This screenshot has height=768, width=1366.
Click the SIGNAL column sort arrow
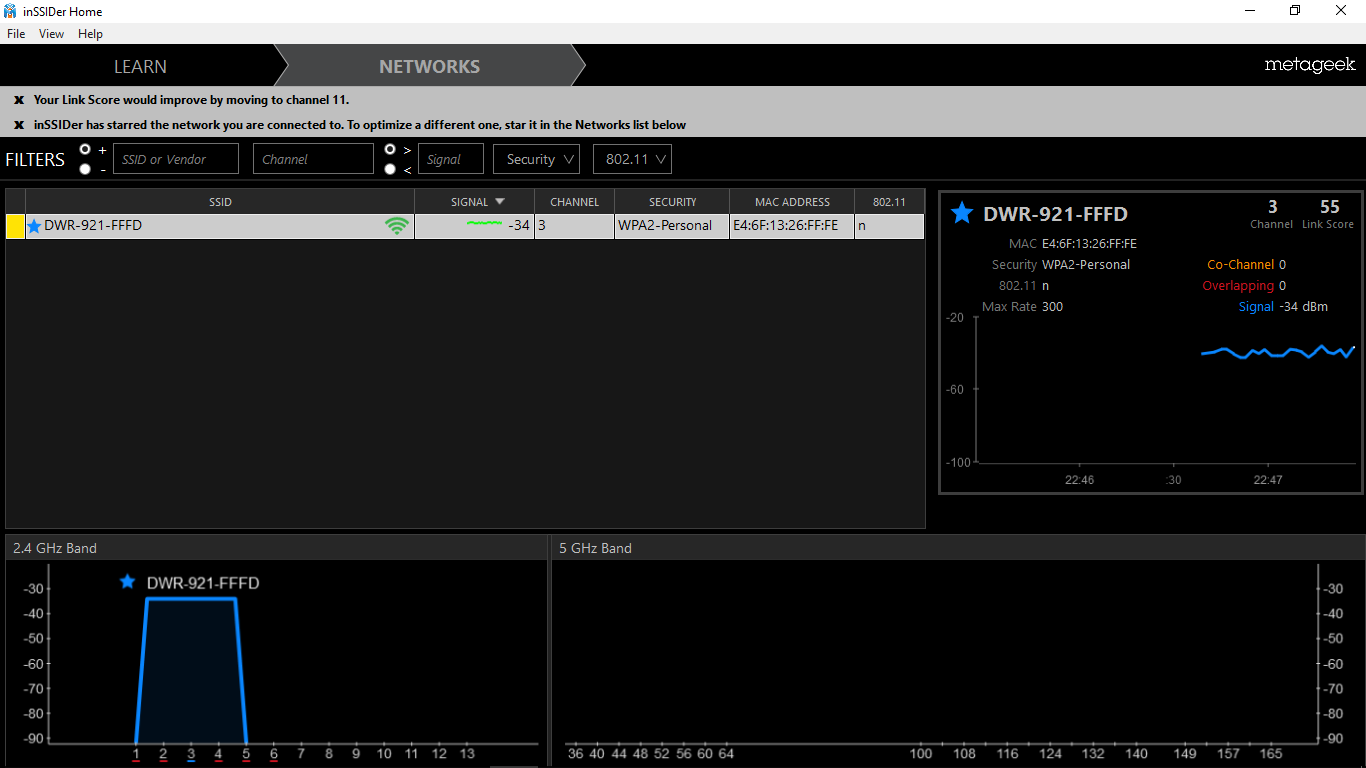coord(500,201)
